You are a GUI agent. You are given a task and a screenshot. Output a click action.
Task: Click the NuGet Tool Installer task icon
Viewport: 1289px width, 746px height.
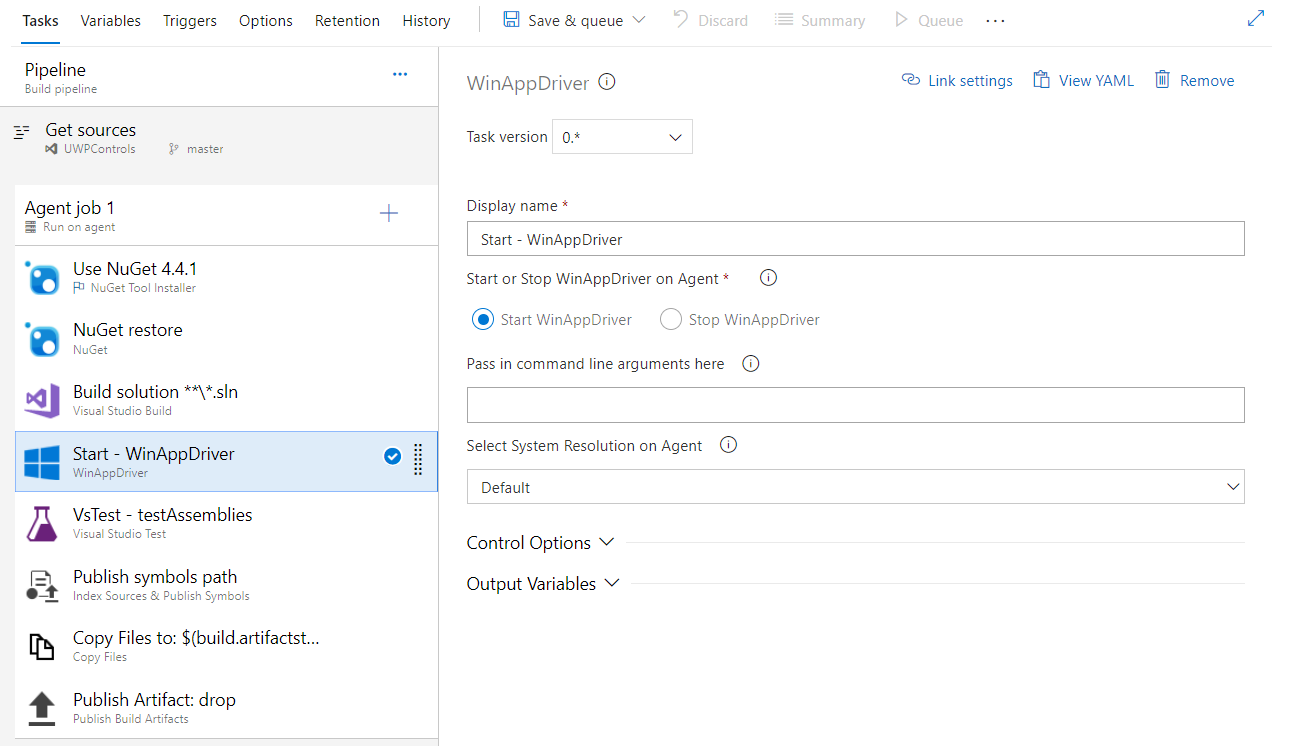pyautogui.click(x=43, y=279)
